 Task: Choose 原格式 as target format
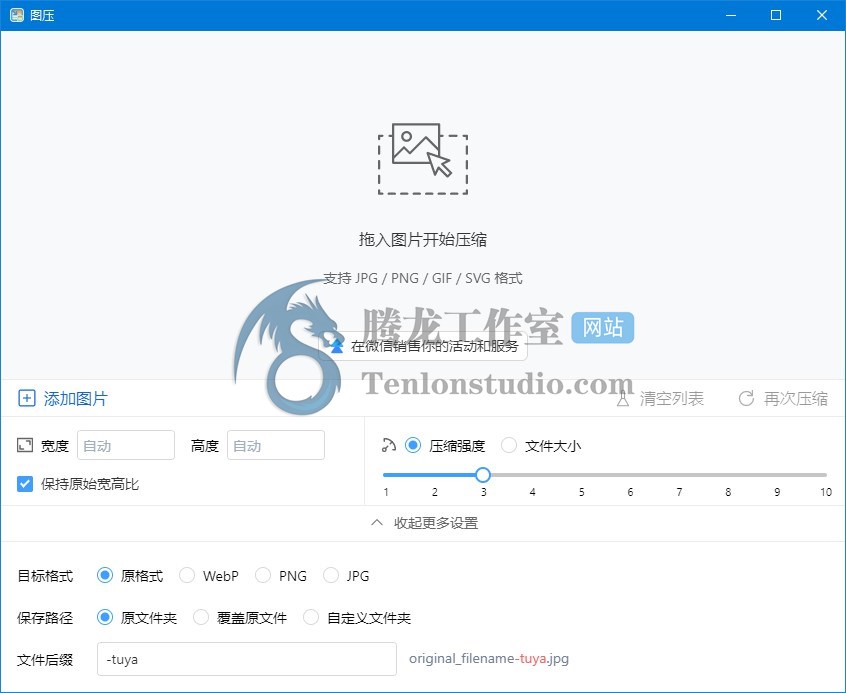(105, 575)
